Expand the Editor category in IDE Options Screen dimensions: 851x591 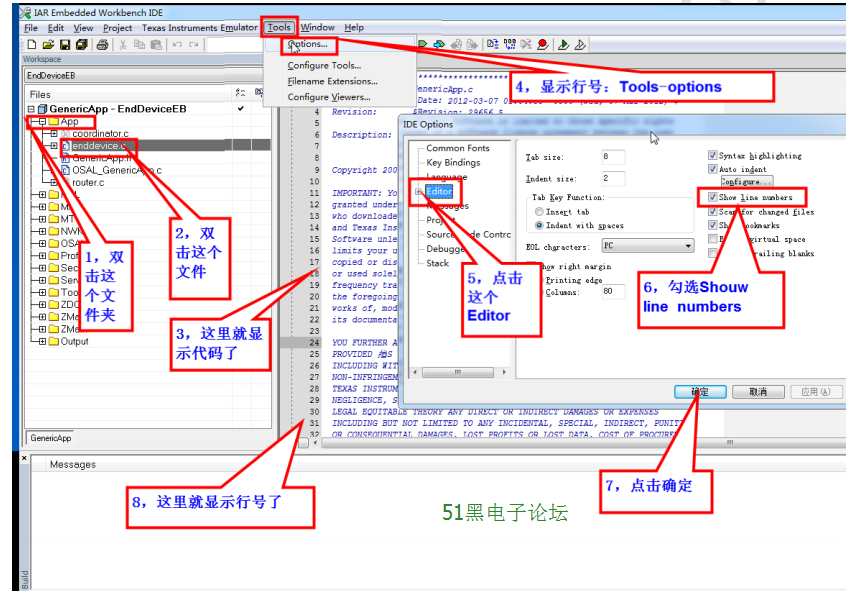418,192
